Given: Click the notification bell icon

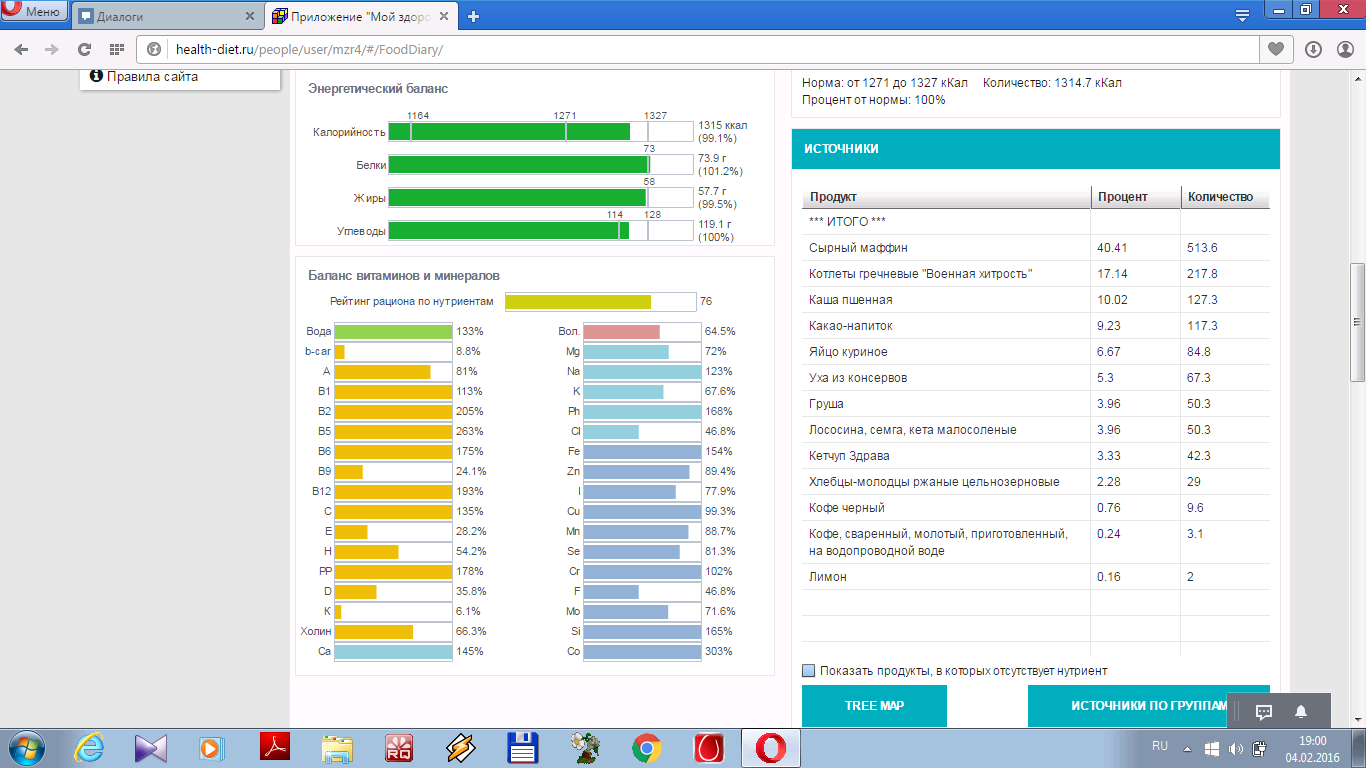Looking at the screenshot, I should pos(1301,711).
